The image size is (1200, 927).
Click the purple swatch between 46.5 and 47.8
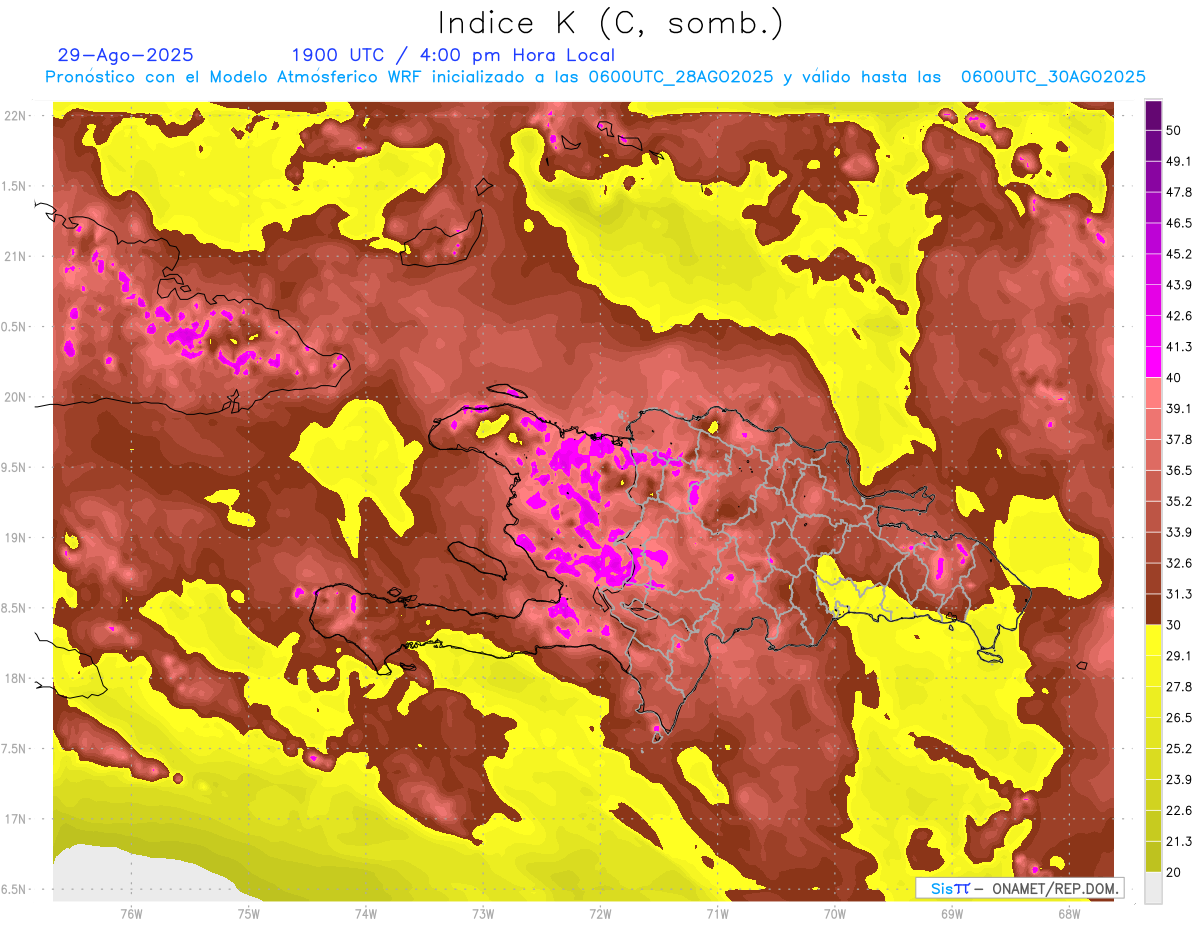coord(1153,207)
